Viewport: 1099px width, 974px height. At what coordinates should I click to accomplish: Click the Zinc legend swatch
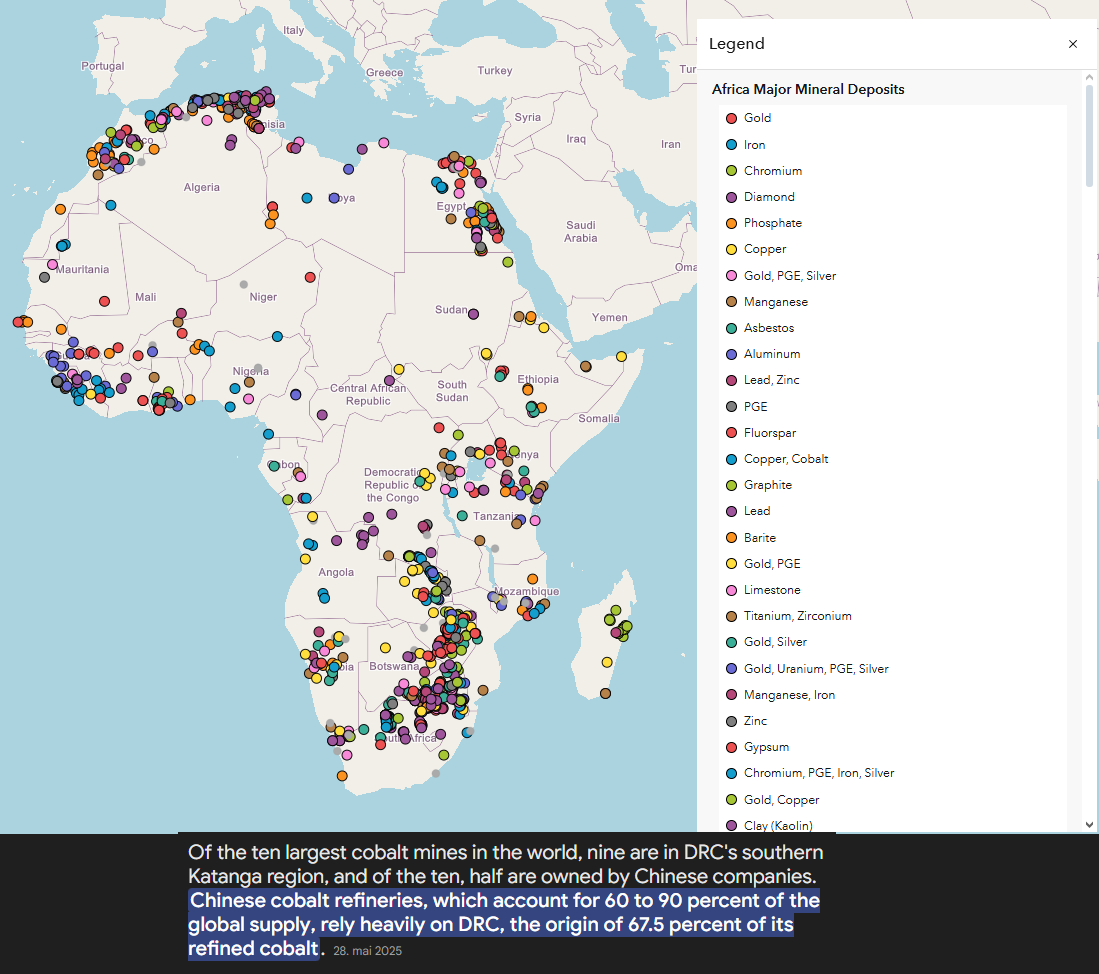[731, 721]
